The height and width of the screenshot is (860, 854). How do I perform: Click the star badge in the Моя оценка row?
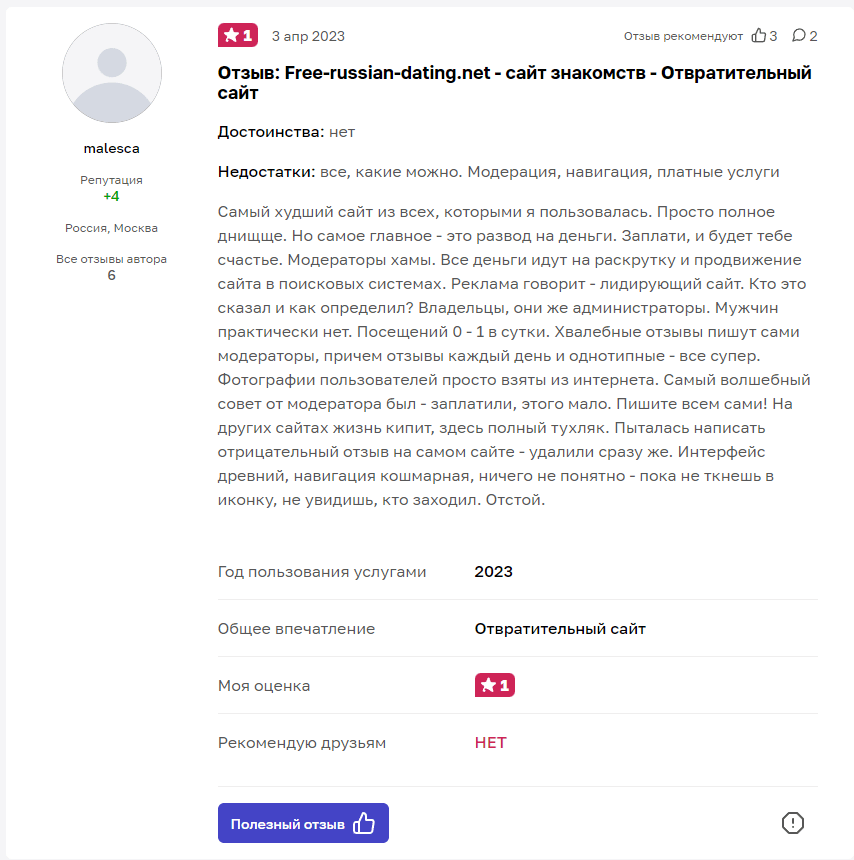495,686
